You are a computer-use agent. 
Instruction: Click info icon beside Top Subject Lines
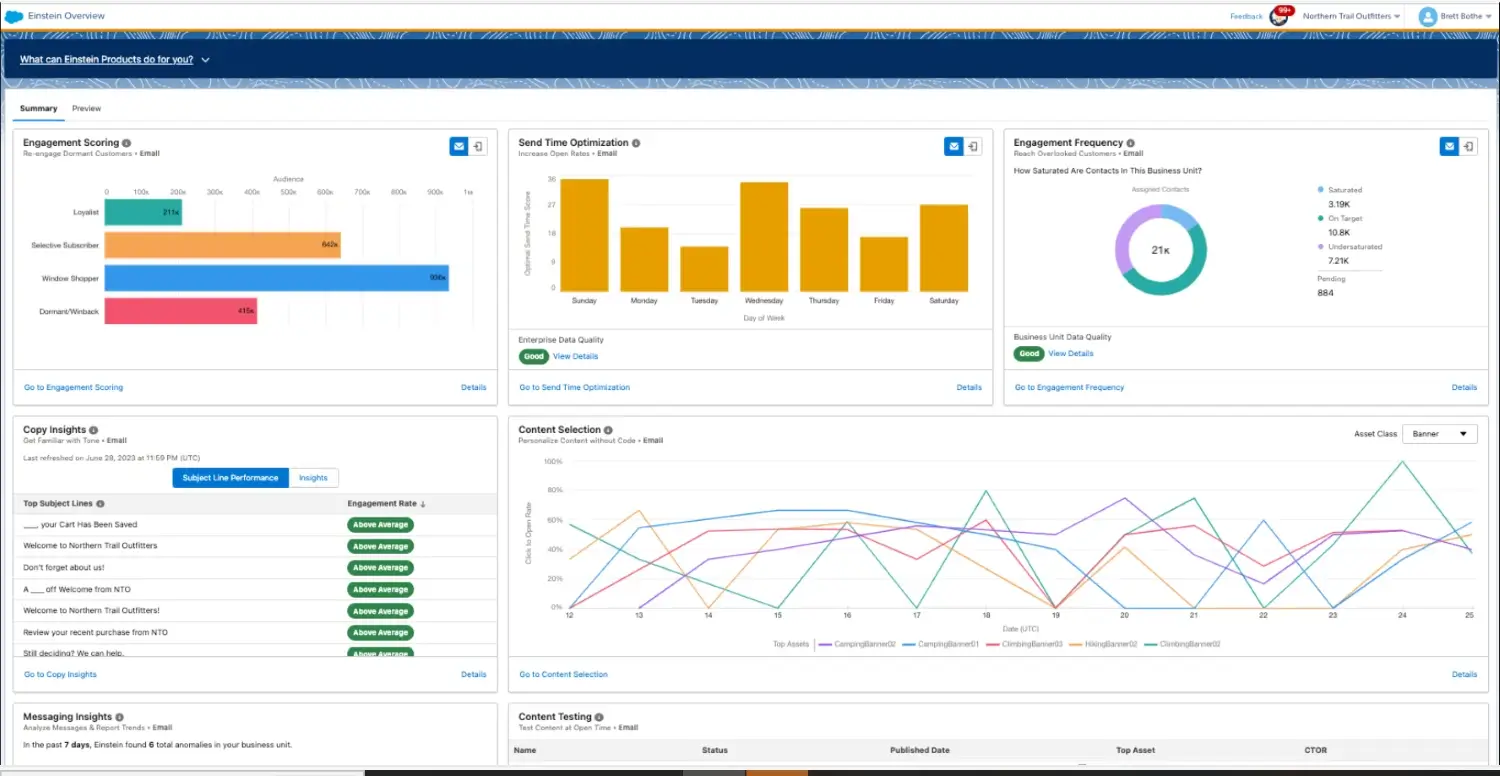tap(100, 504)
